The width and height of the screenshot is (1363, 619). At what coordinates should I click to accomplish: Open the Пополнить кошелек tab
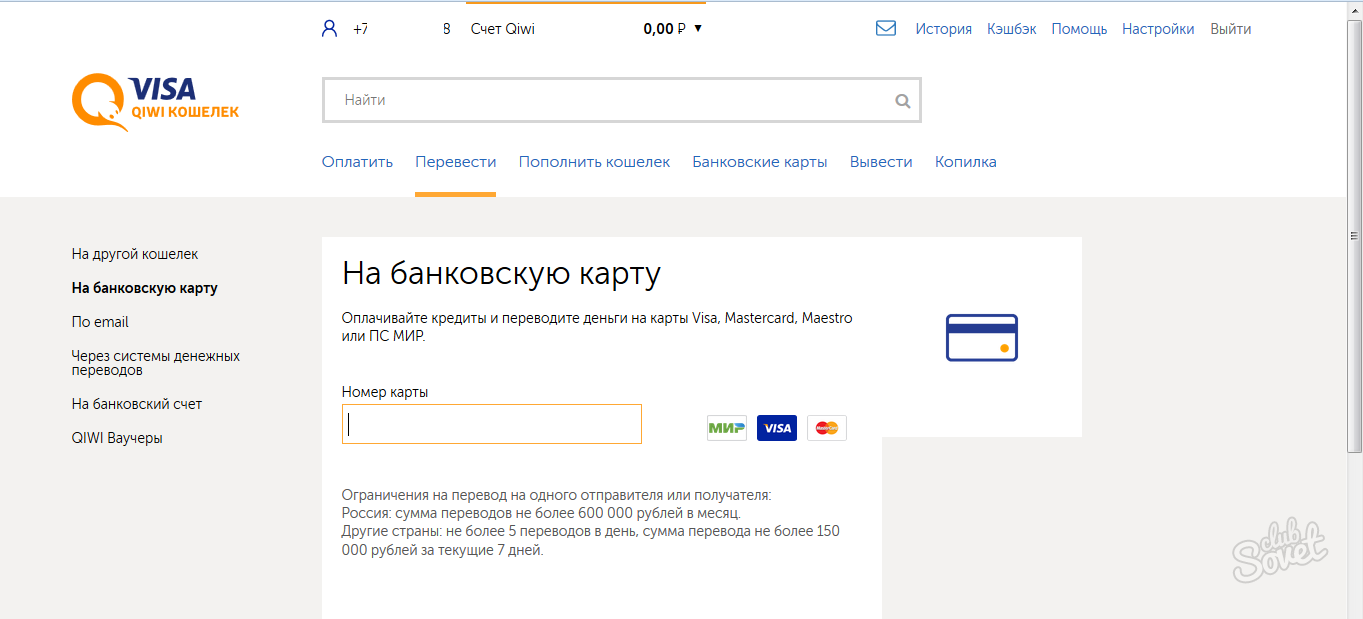(594, 162)
